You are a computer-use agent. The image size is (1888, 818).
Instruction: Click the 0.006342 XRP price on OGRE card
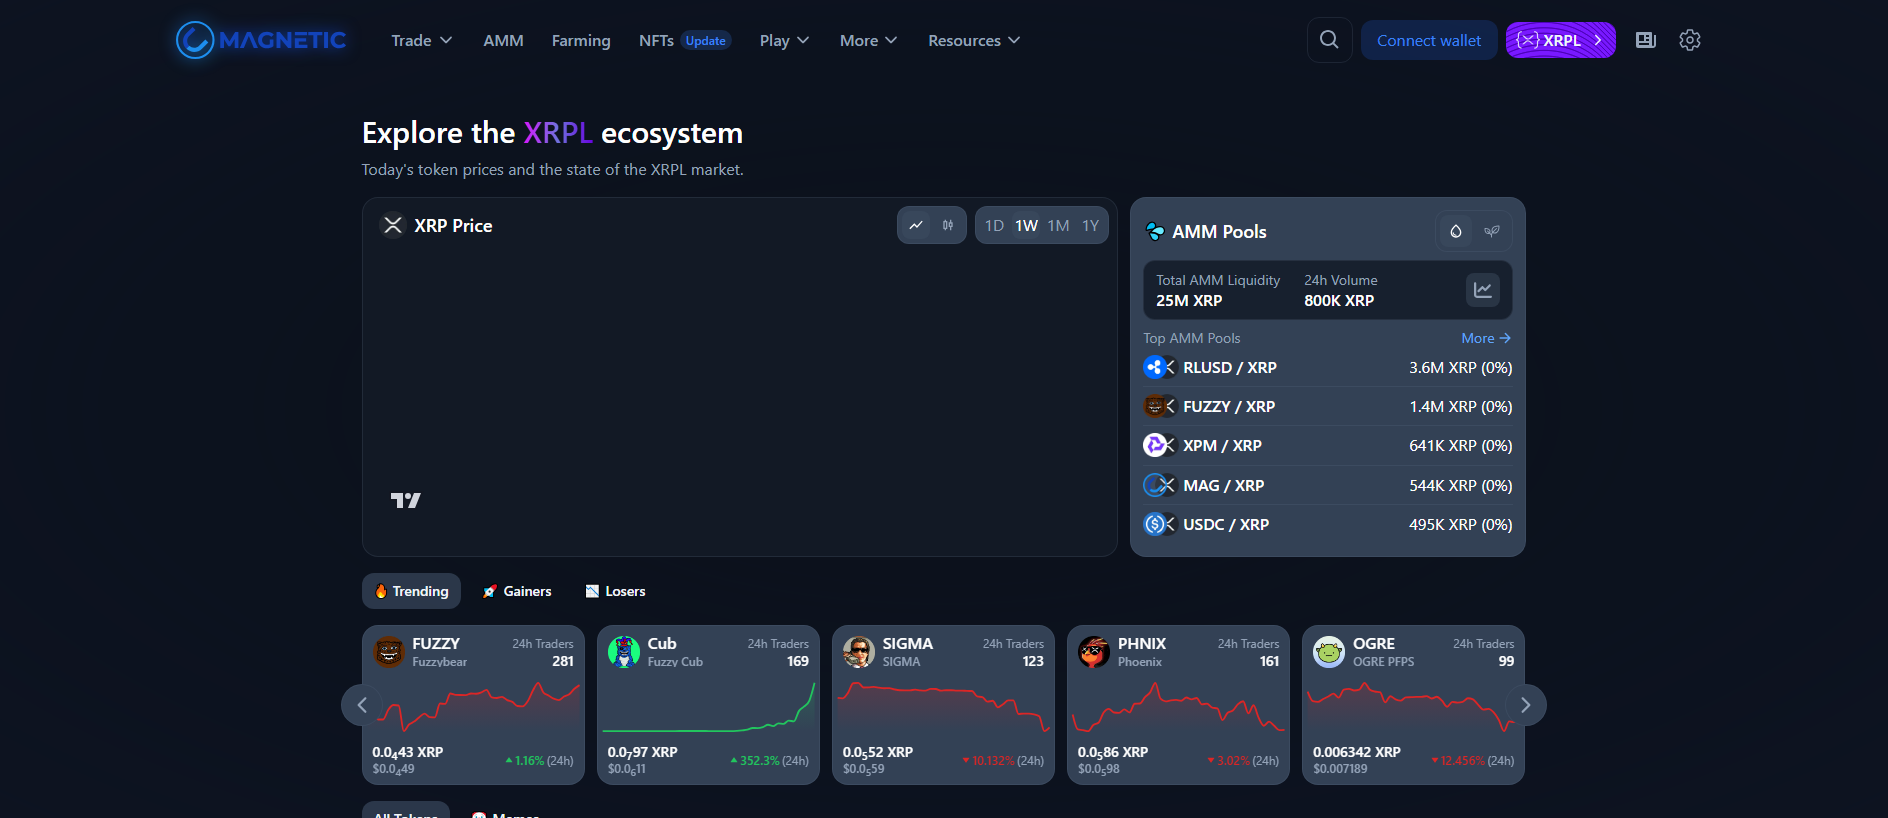(x=1357, y=752)
